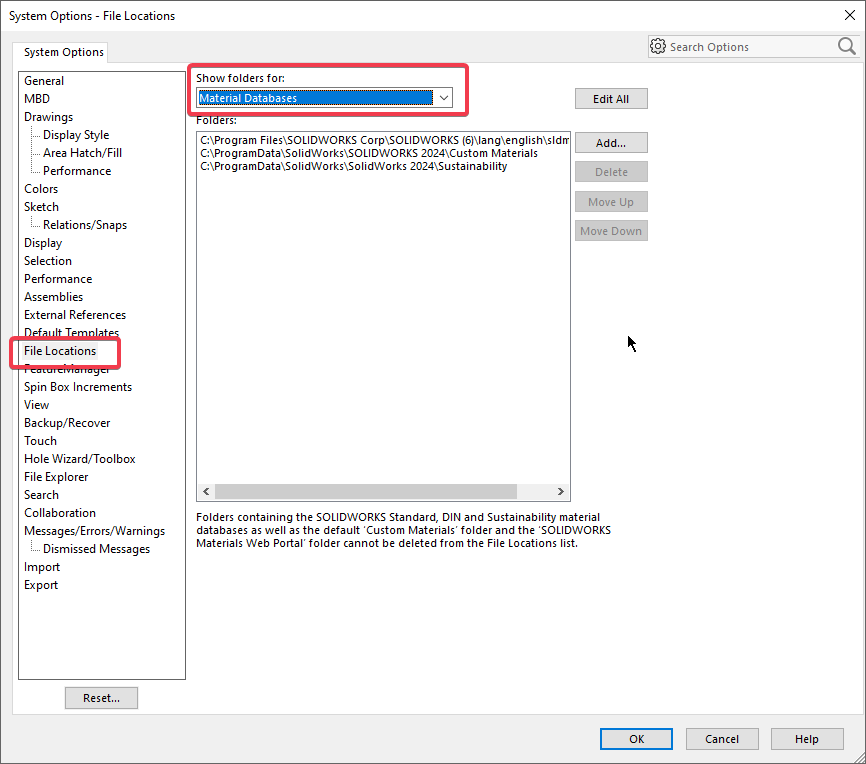Click the folders list right scroll arrow
The height and width of the screenshot is (764, 866).
tap(560, 492)
